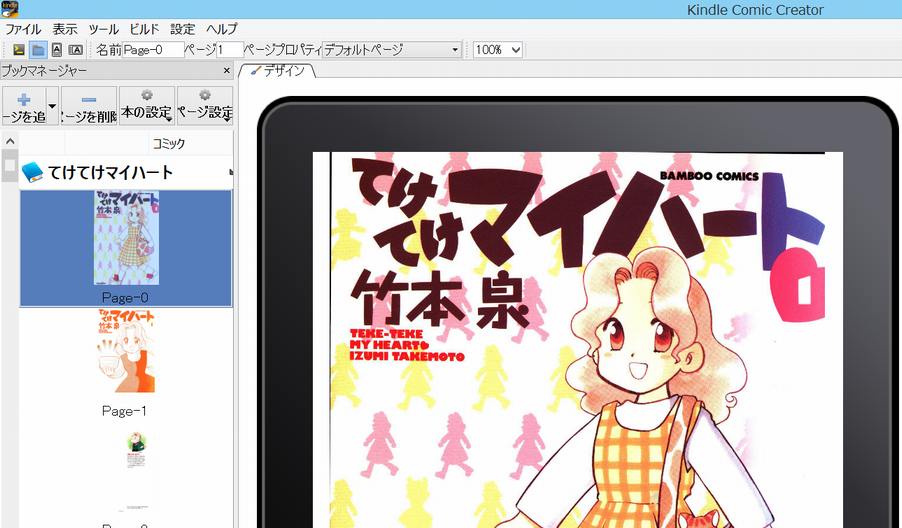Open the ツール menu
Screen dimensions: 902x528
(x=103, y=29)
